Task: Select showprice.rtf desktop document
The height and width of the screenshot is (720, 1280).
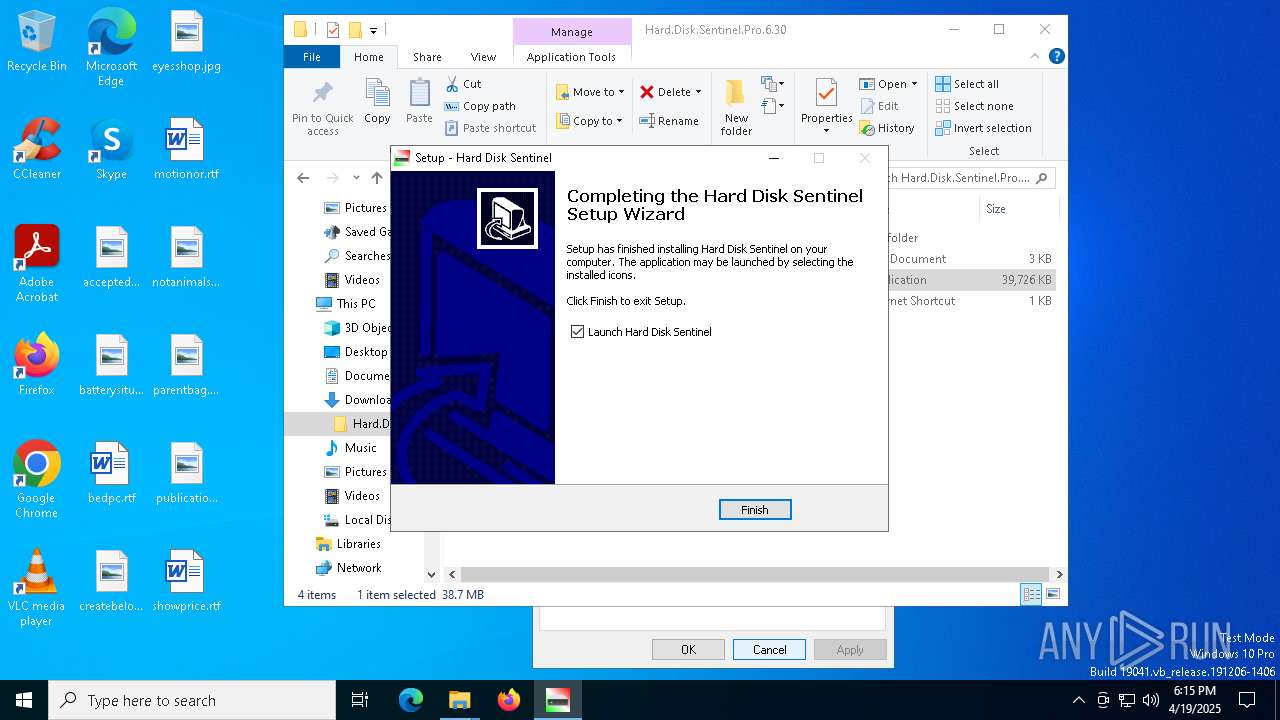Action: coord(187,581)
